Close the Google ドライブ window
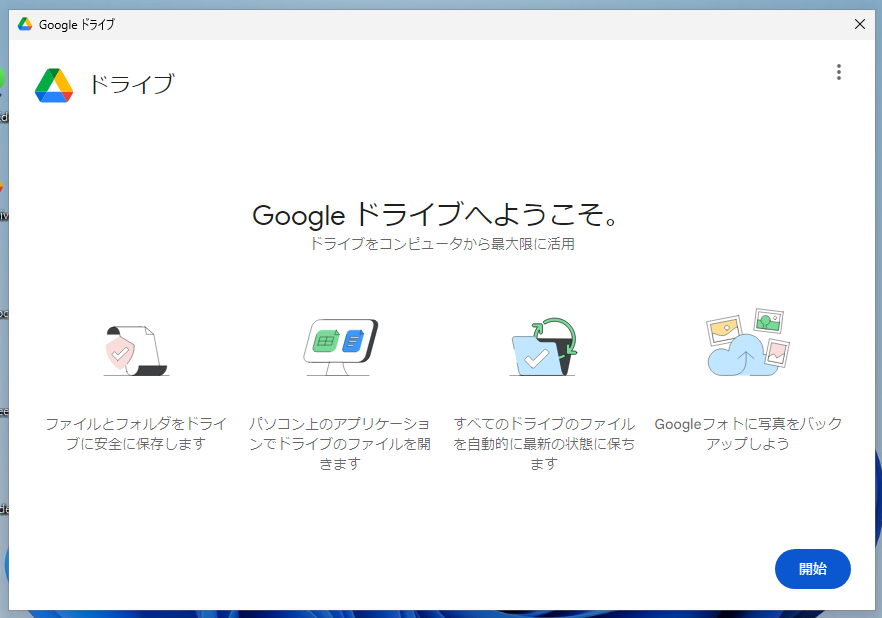The image size is (882, 618). [860, 24]
